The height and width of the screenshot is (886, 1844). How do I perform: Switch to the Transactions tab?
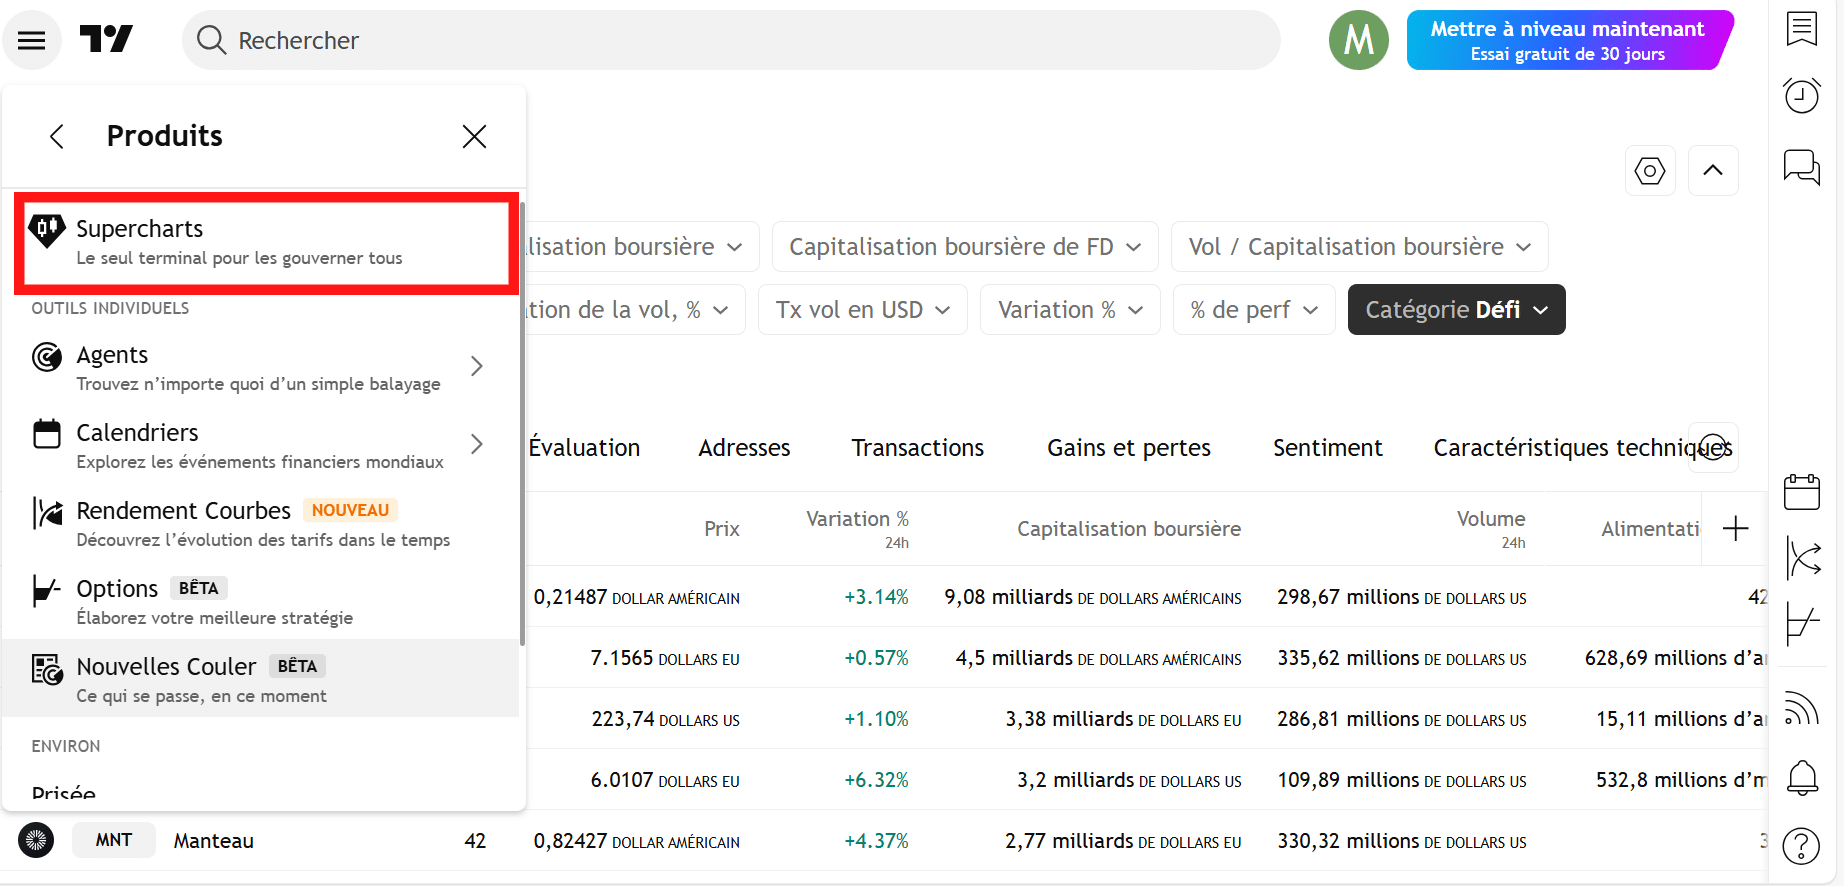pyautogui.click(x=917, y=448)
